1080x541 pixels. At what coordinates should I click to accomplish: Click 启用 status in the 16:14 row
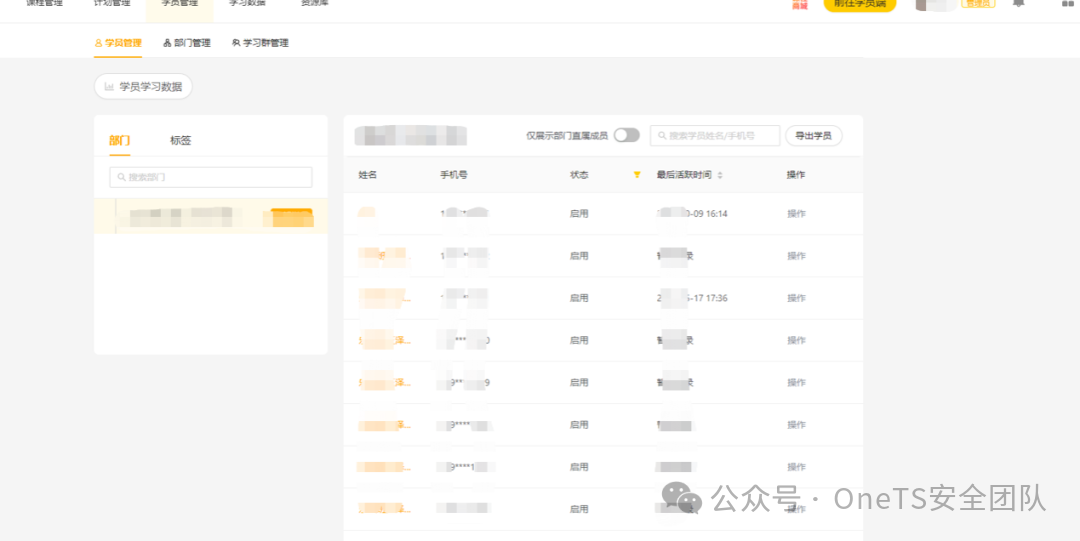579,214
